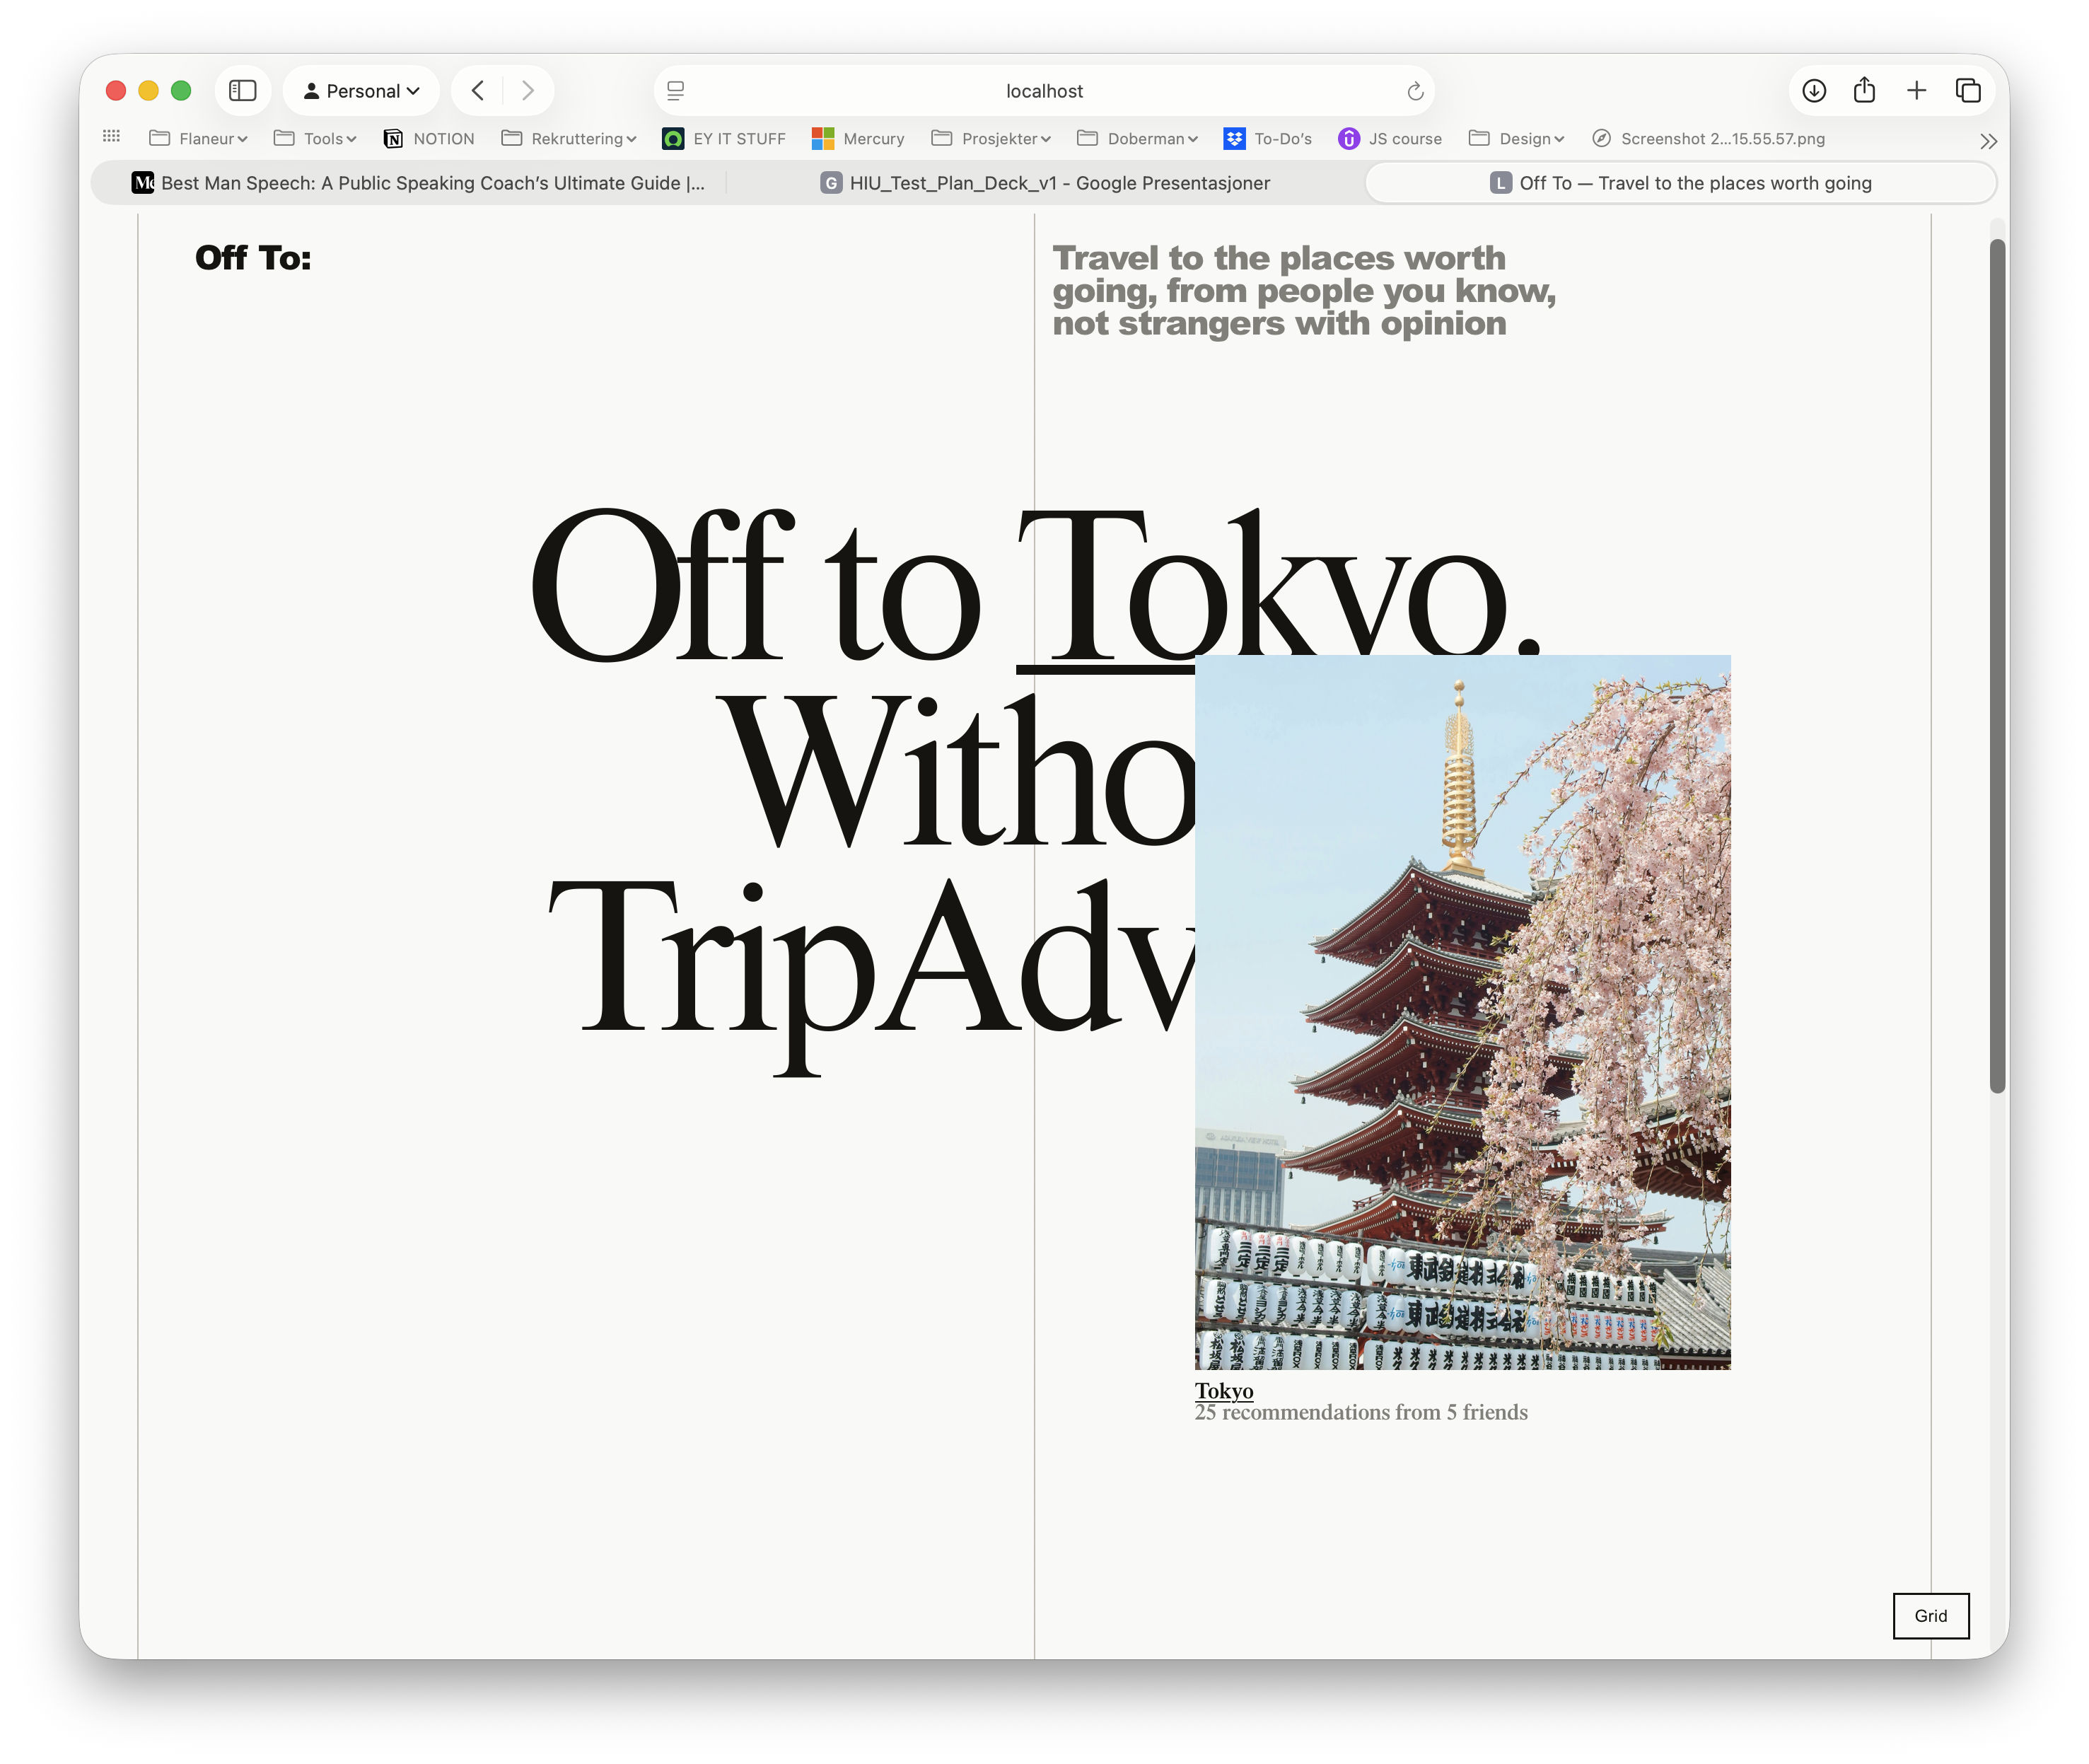The width and height of the screenshot is (2089, 1764).
Task: Click the Dropbox icon beside To-Do's
Action: pos(1235,139)
